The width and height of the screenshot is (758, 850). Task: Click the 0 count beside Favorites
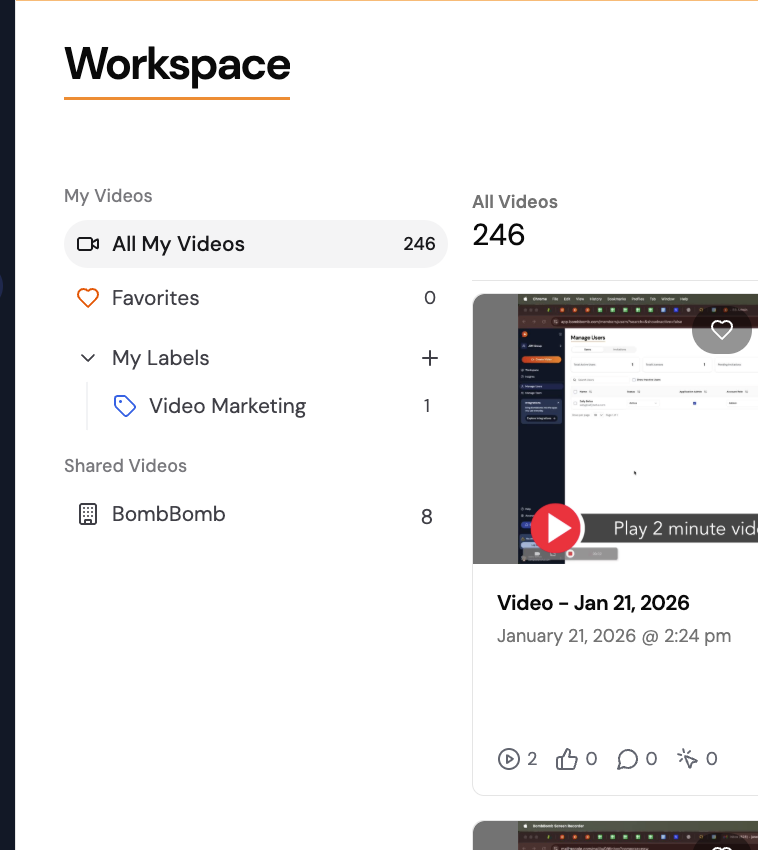tap(430, 298)
